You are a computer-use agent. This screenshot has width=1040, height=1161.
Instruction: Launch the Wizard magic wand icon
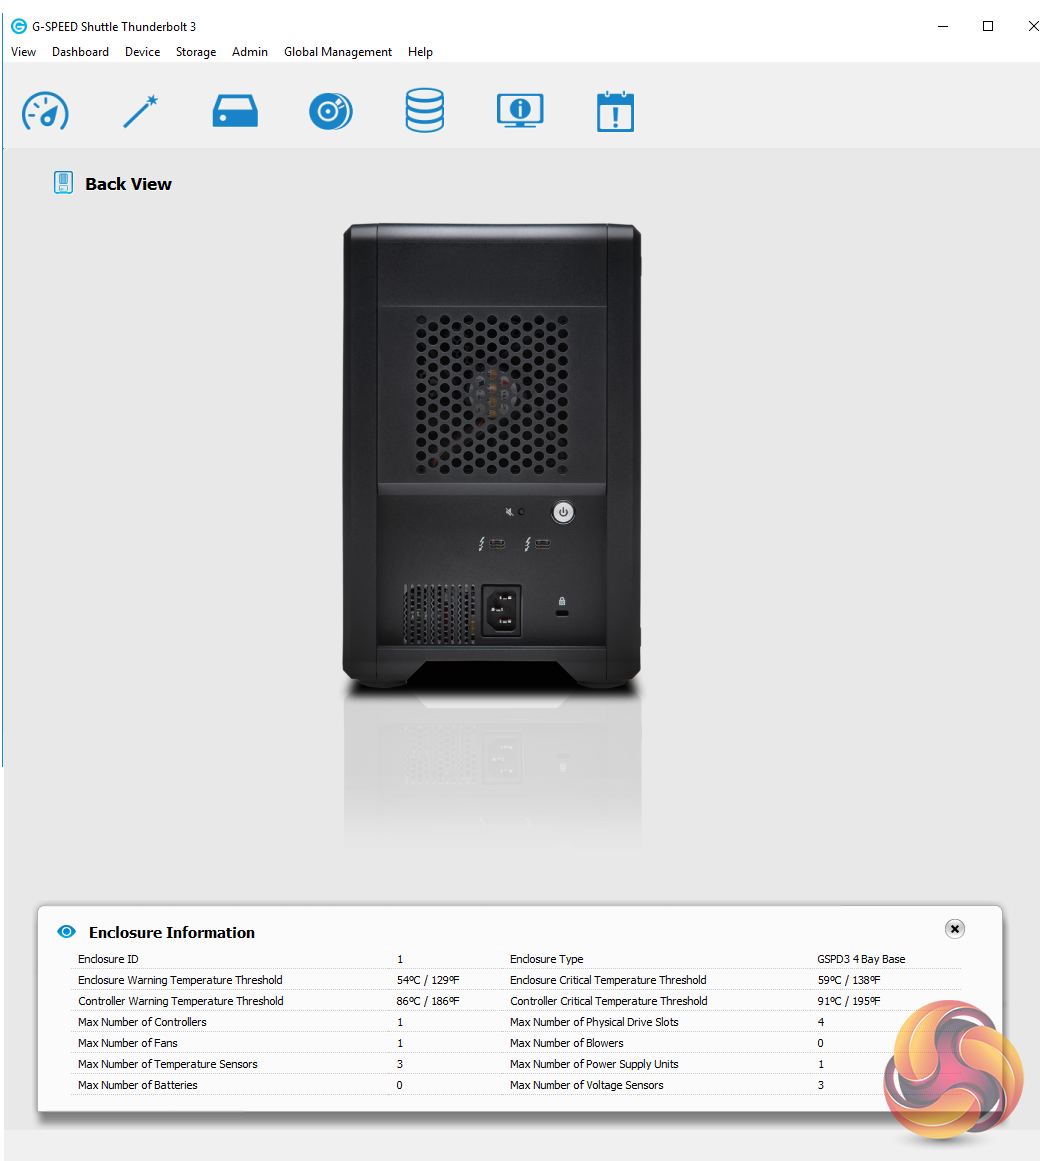point(141,111)
